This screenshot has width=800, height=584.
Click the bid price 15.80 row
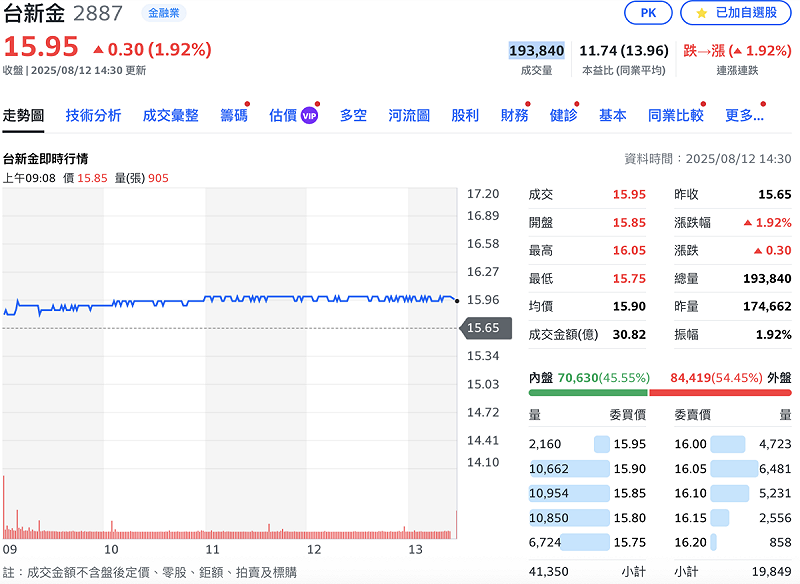(587, 518)
